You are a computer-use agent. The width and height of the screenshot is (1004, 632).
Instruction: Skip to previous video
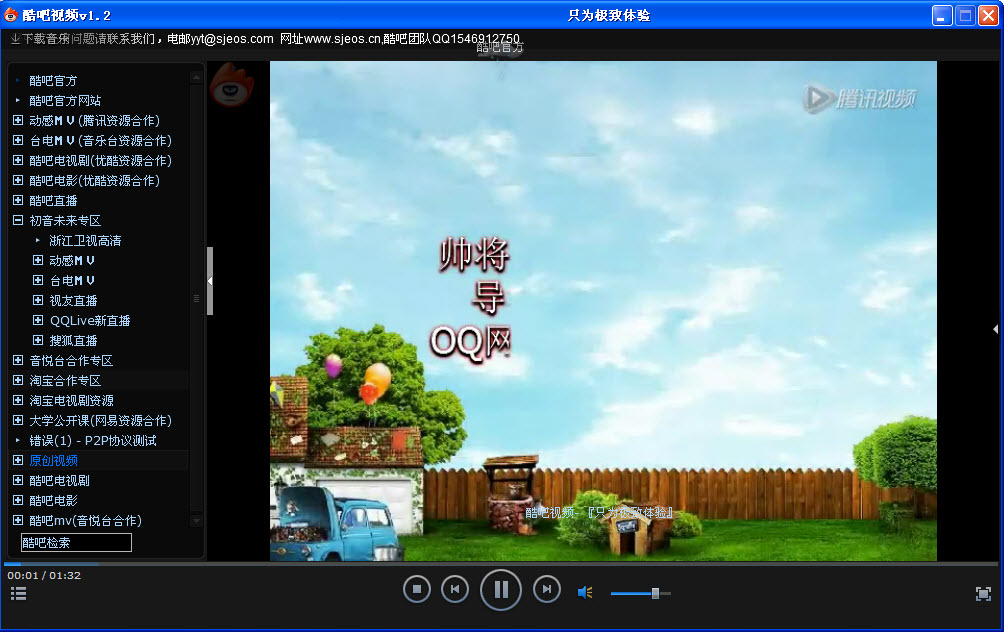click(455, 589)
